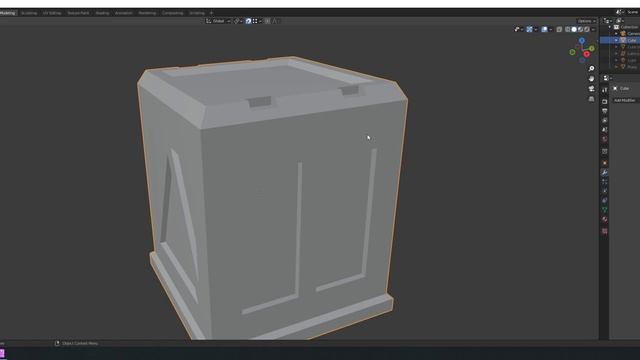
Task: Click the Add Modifier button
Action: point(625,100)
